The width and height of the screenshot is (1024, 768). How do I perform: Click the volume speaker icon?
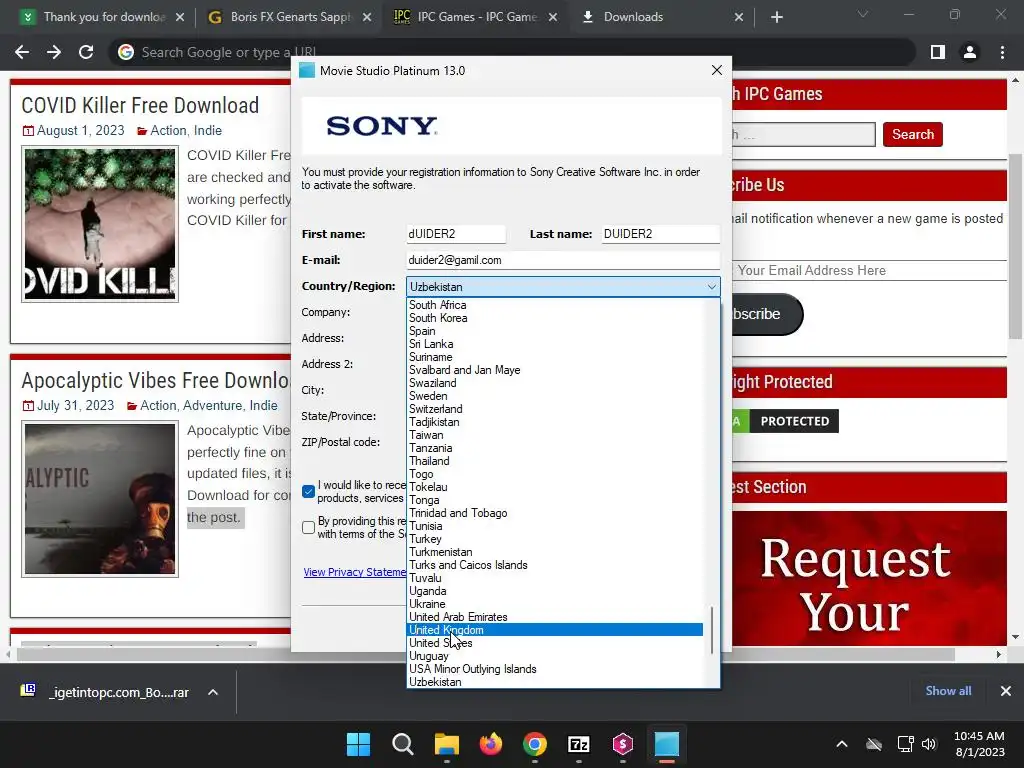929,744
